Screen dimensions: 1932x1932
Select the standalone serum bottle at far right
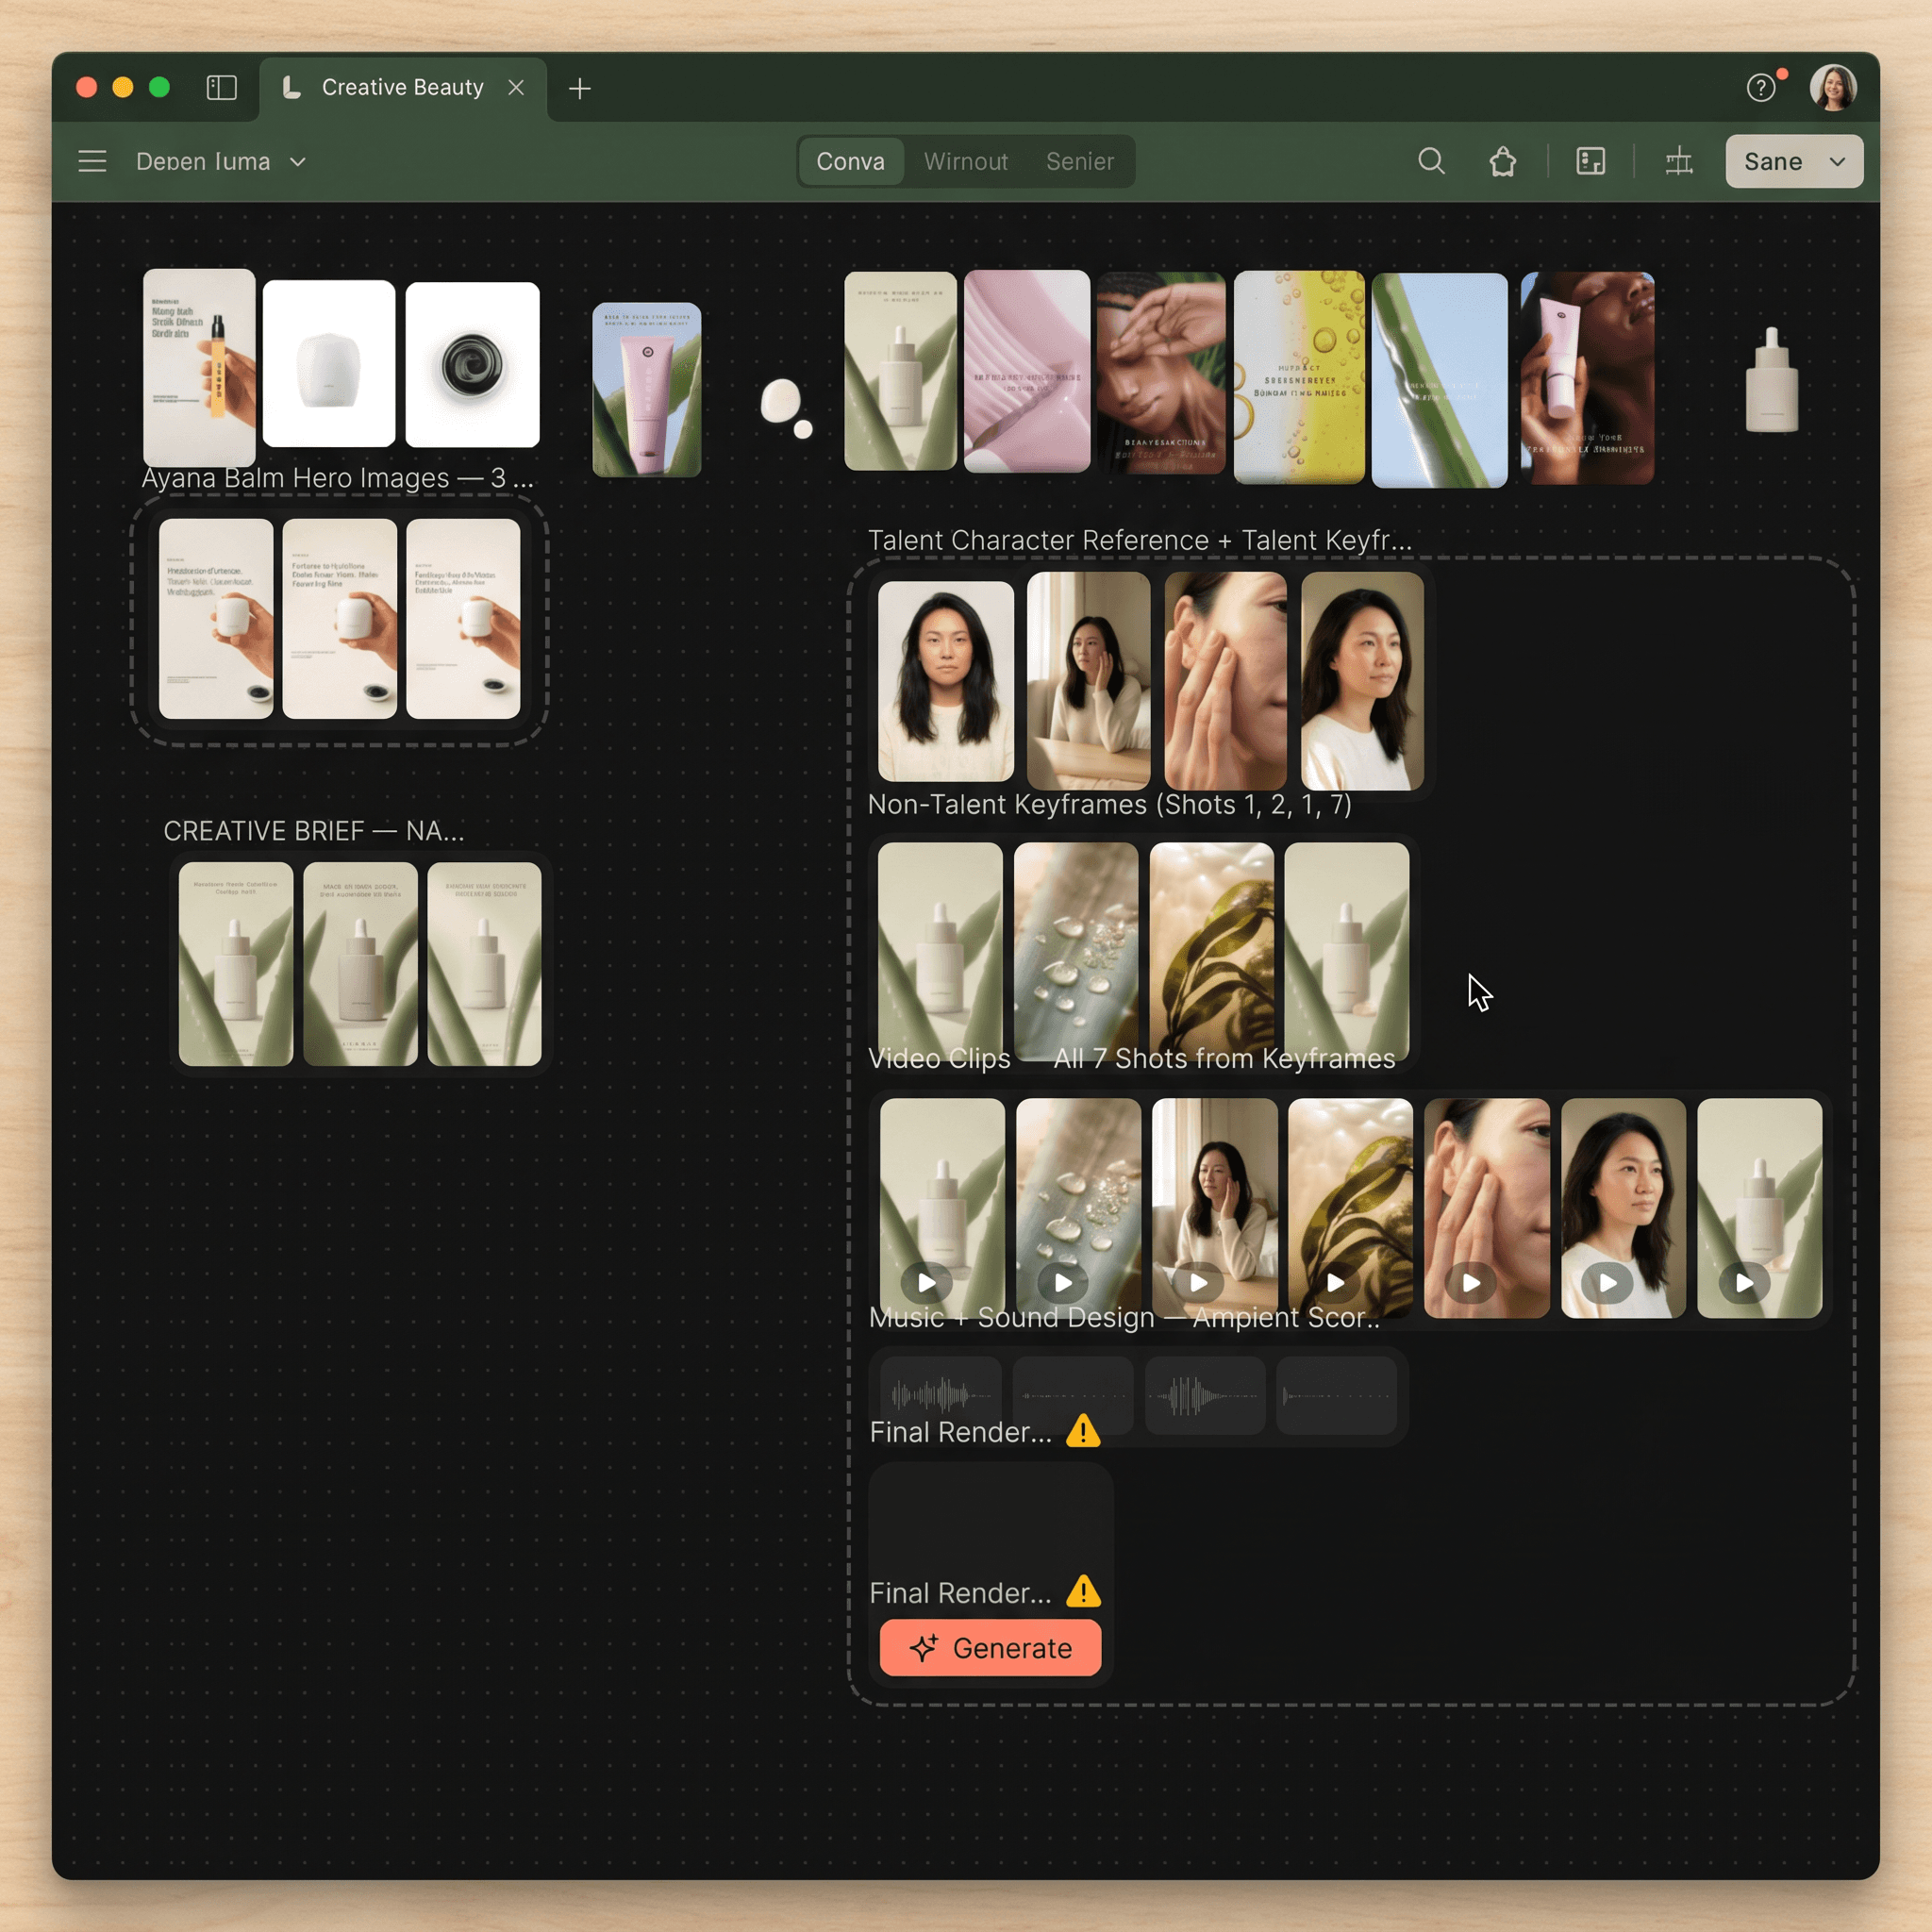[1771, 380]
